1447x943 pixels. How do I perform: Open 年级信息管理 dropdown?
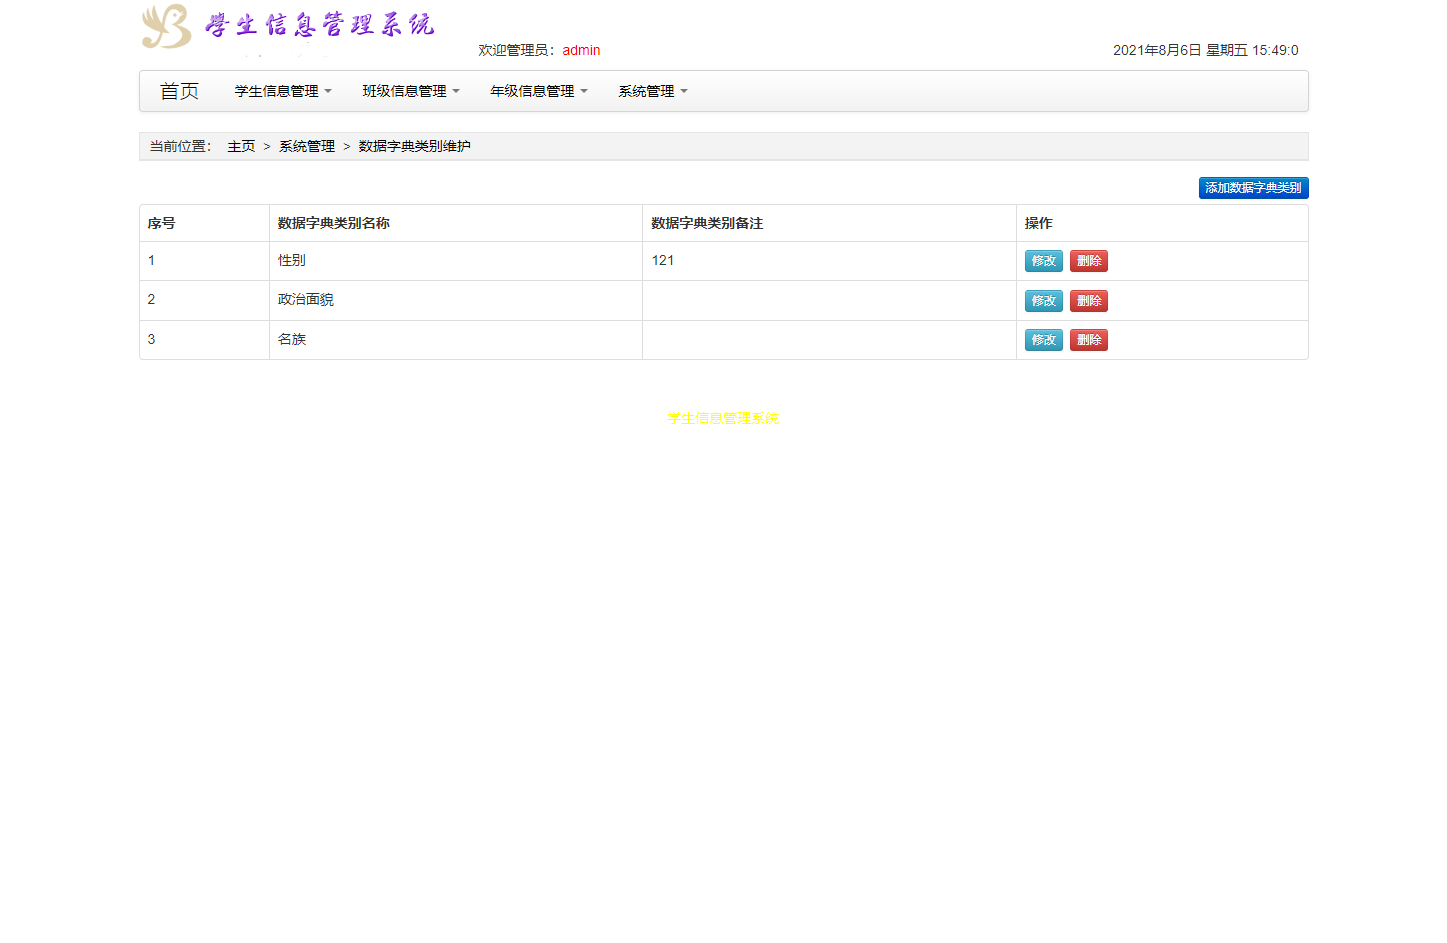pos(539,91)
